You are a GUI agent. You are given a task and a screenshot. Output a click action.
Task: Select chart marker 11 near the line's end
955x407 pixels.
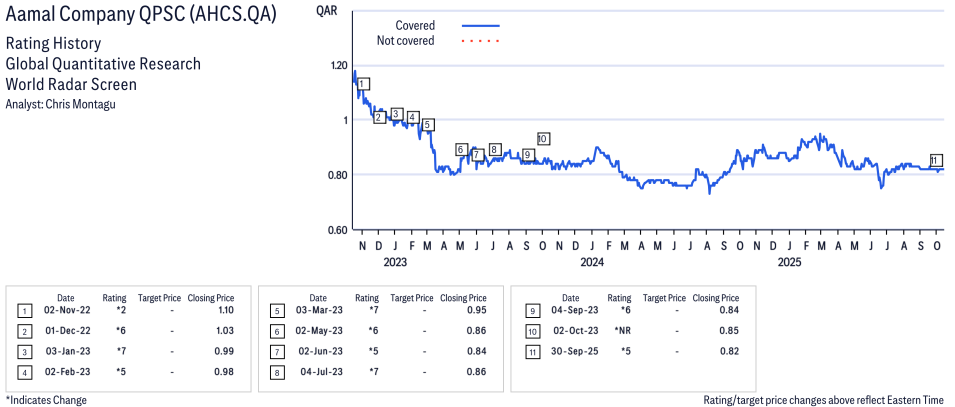(x=935, y=160)
